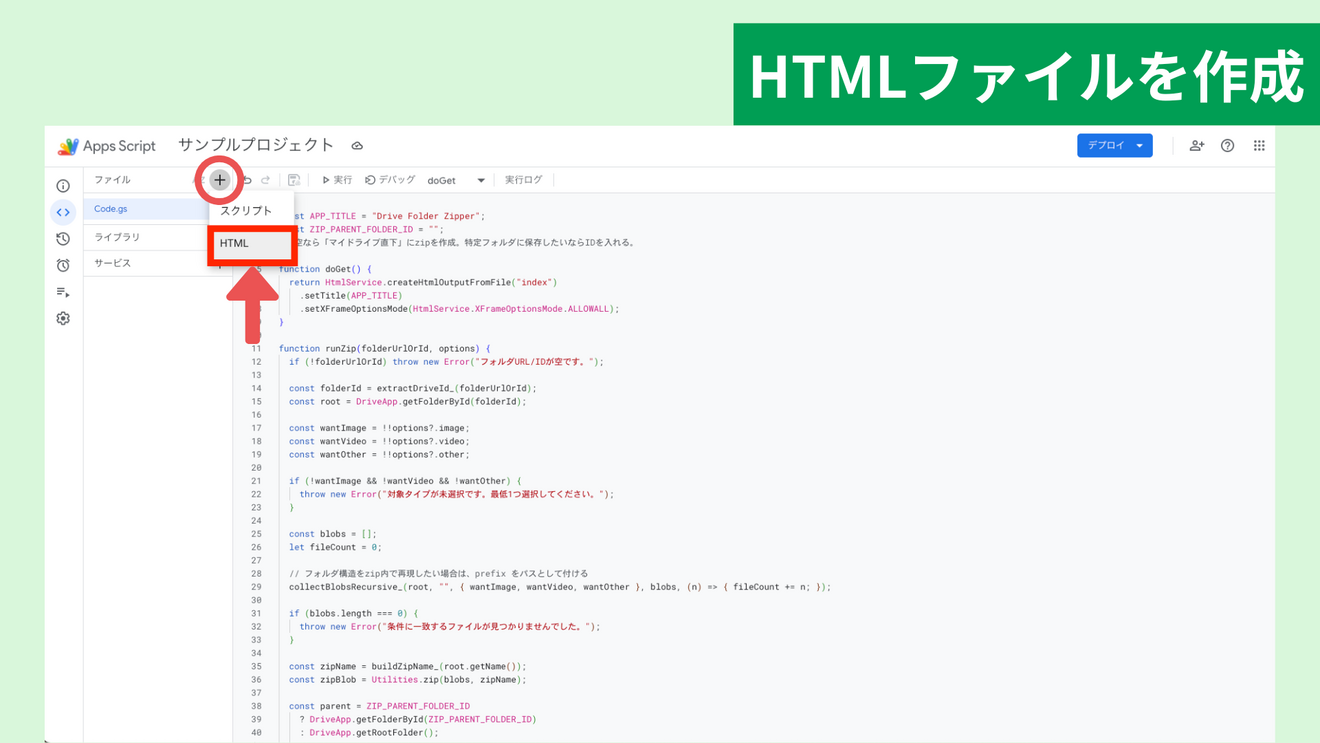Image resolution: width=1320 pixels, height=743 pixels.
Task: Choose スクリプト from the add-file menu
Action: click(x=246, y=211)
